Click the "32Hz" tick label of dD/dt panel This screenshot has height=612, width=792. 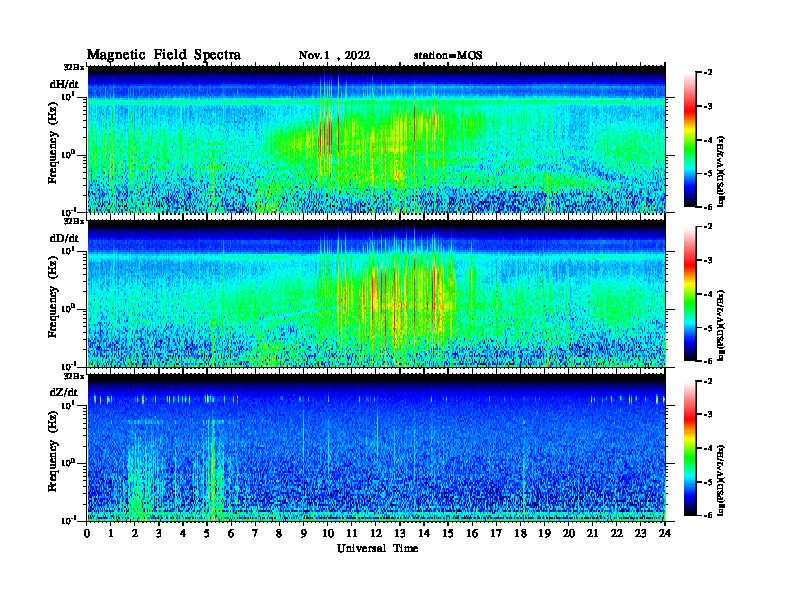click(74, 221)
